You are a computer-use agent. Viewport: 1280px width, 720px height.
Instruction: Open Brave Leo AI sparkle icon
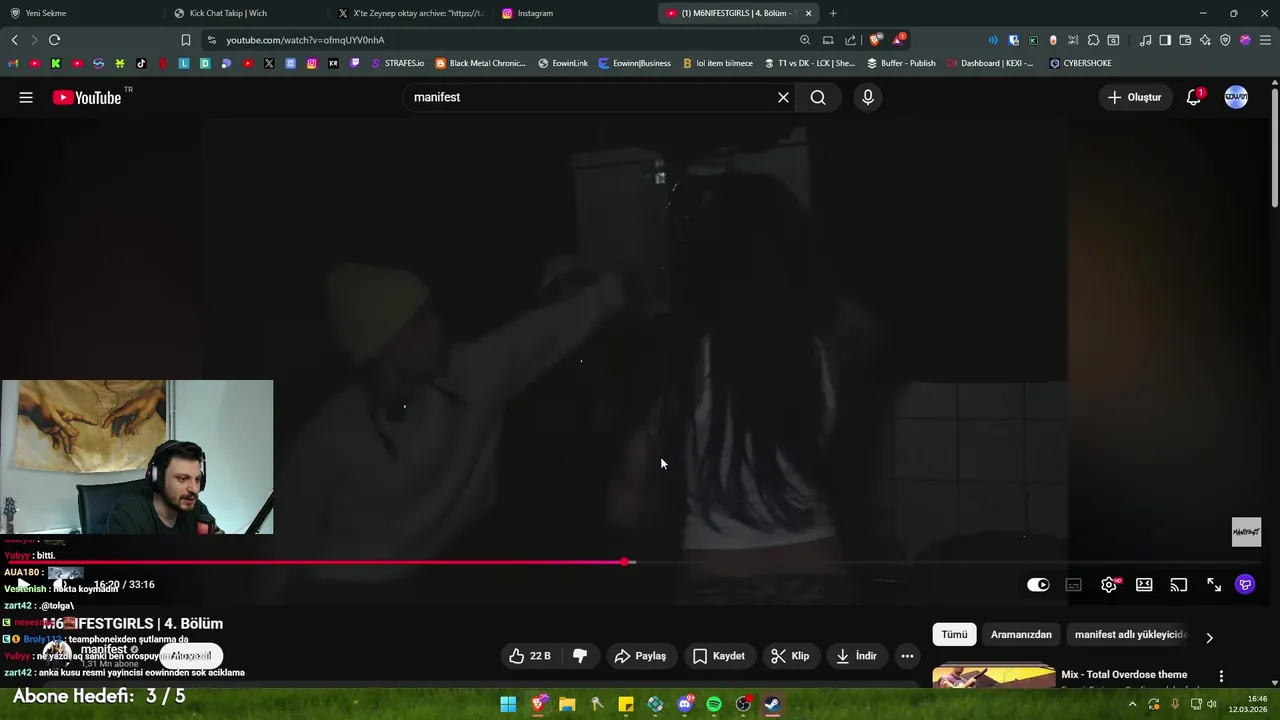click(x=1205, y=40)
